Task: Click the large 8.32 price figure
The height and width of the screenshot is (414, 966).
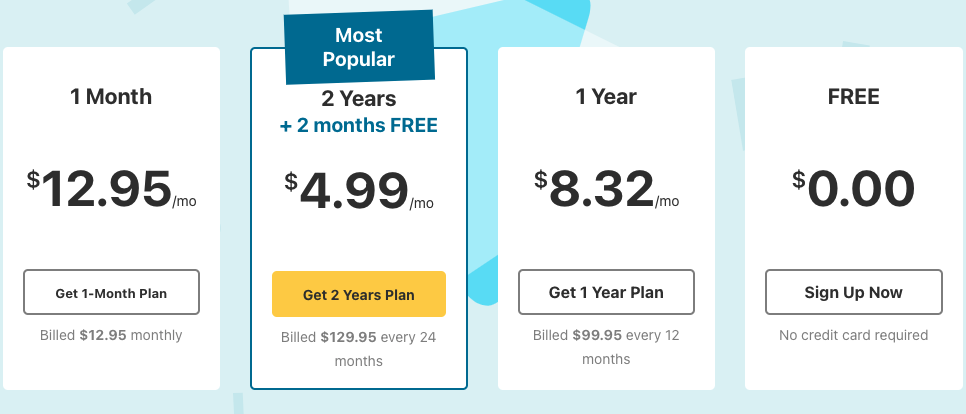Action: pos(601,189)
